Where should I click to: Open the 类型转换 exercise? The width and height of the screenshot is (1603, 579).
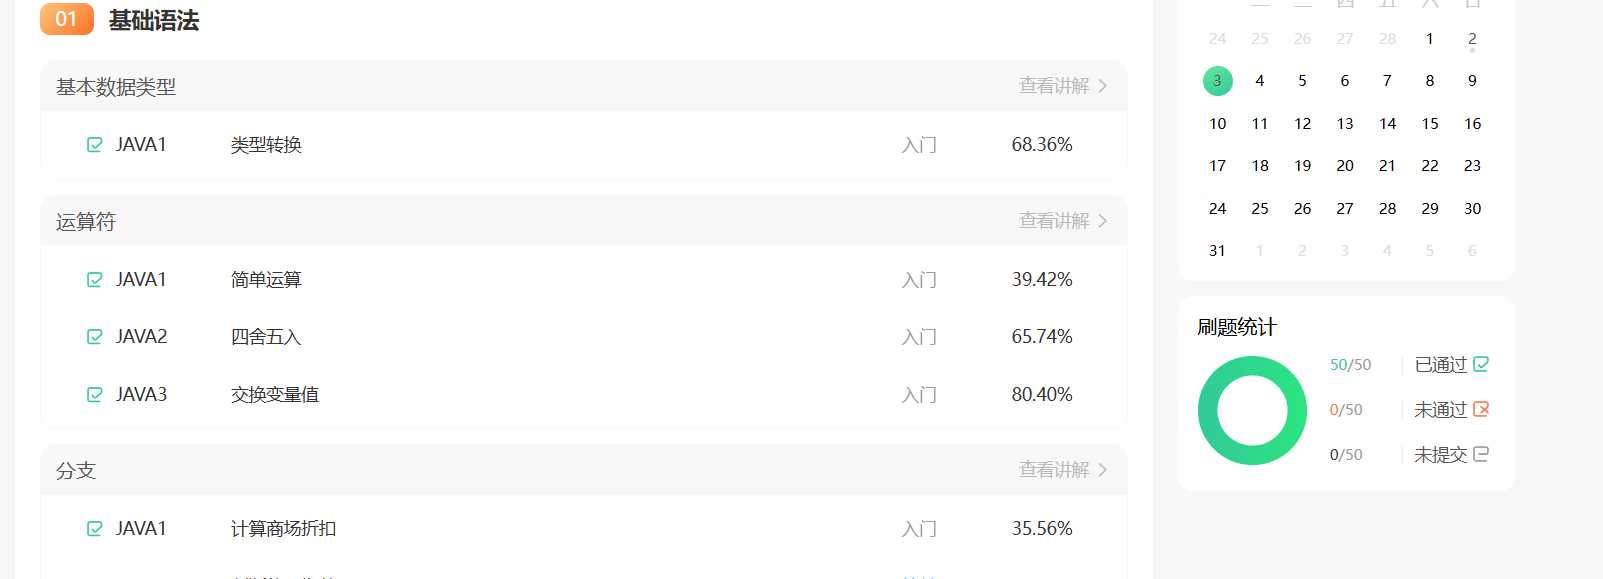tap(266, 144)
